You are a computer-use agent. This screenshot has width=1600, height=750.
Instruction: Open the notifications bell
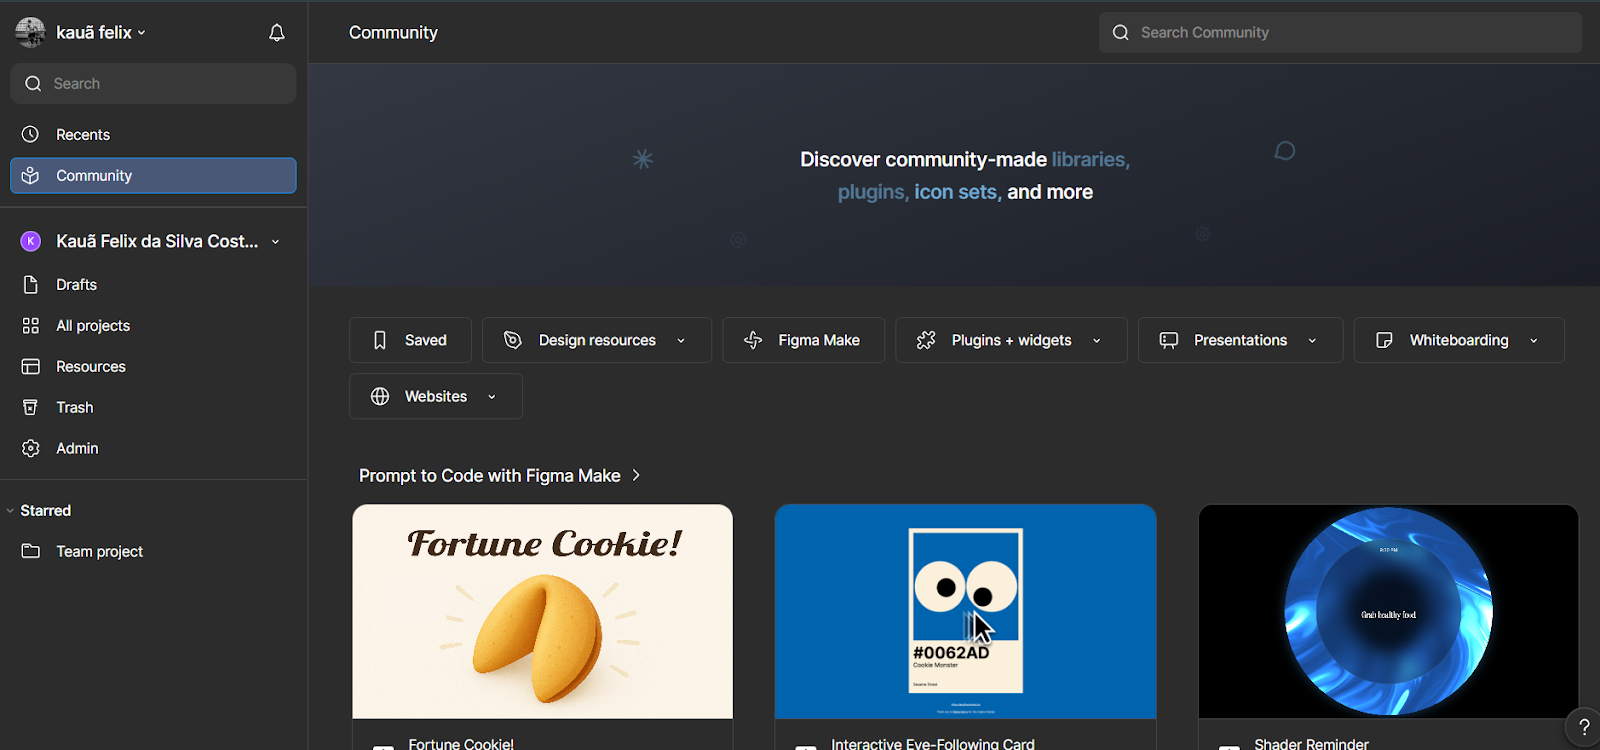click(x=277, y=33)
